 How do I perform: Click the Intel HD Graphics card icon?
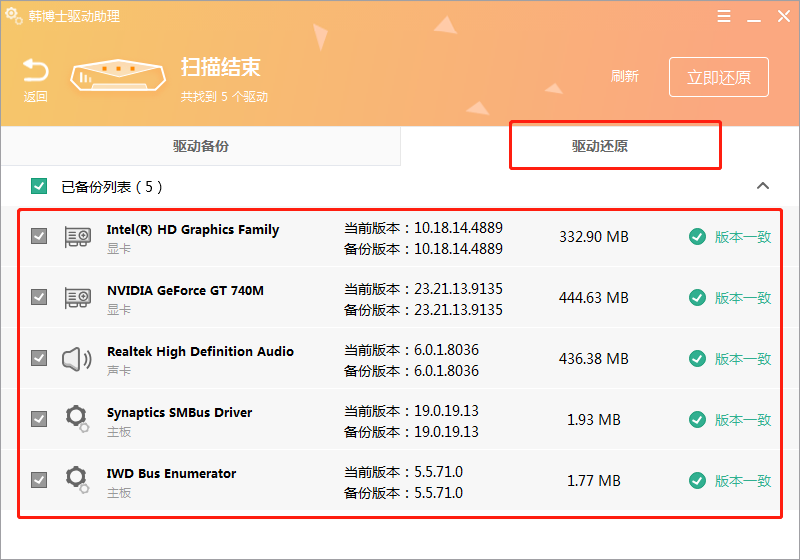pos(77,237)
